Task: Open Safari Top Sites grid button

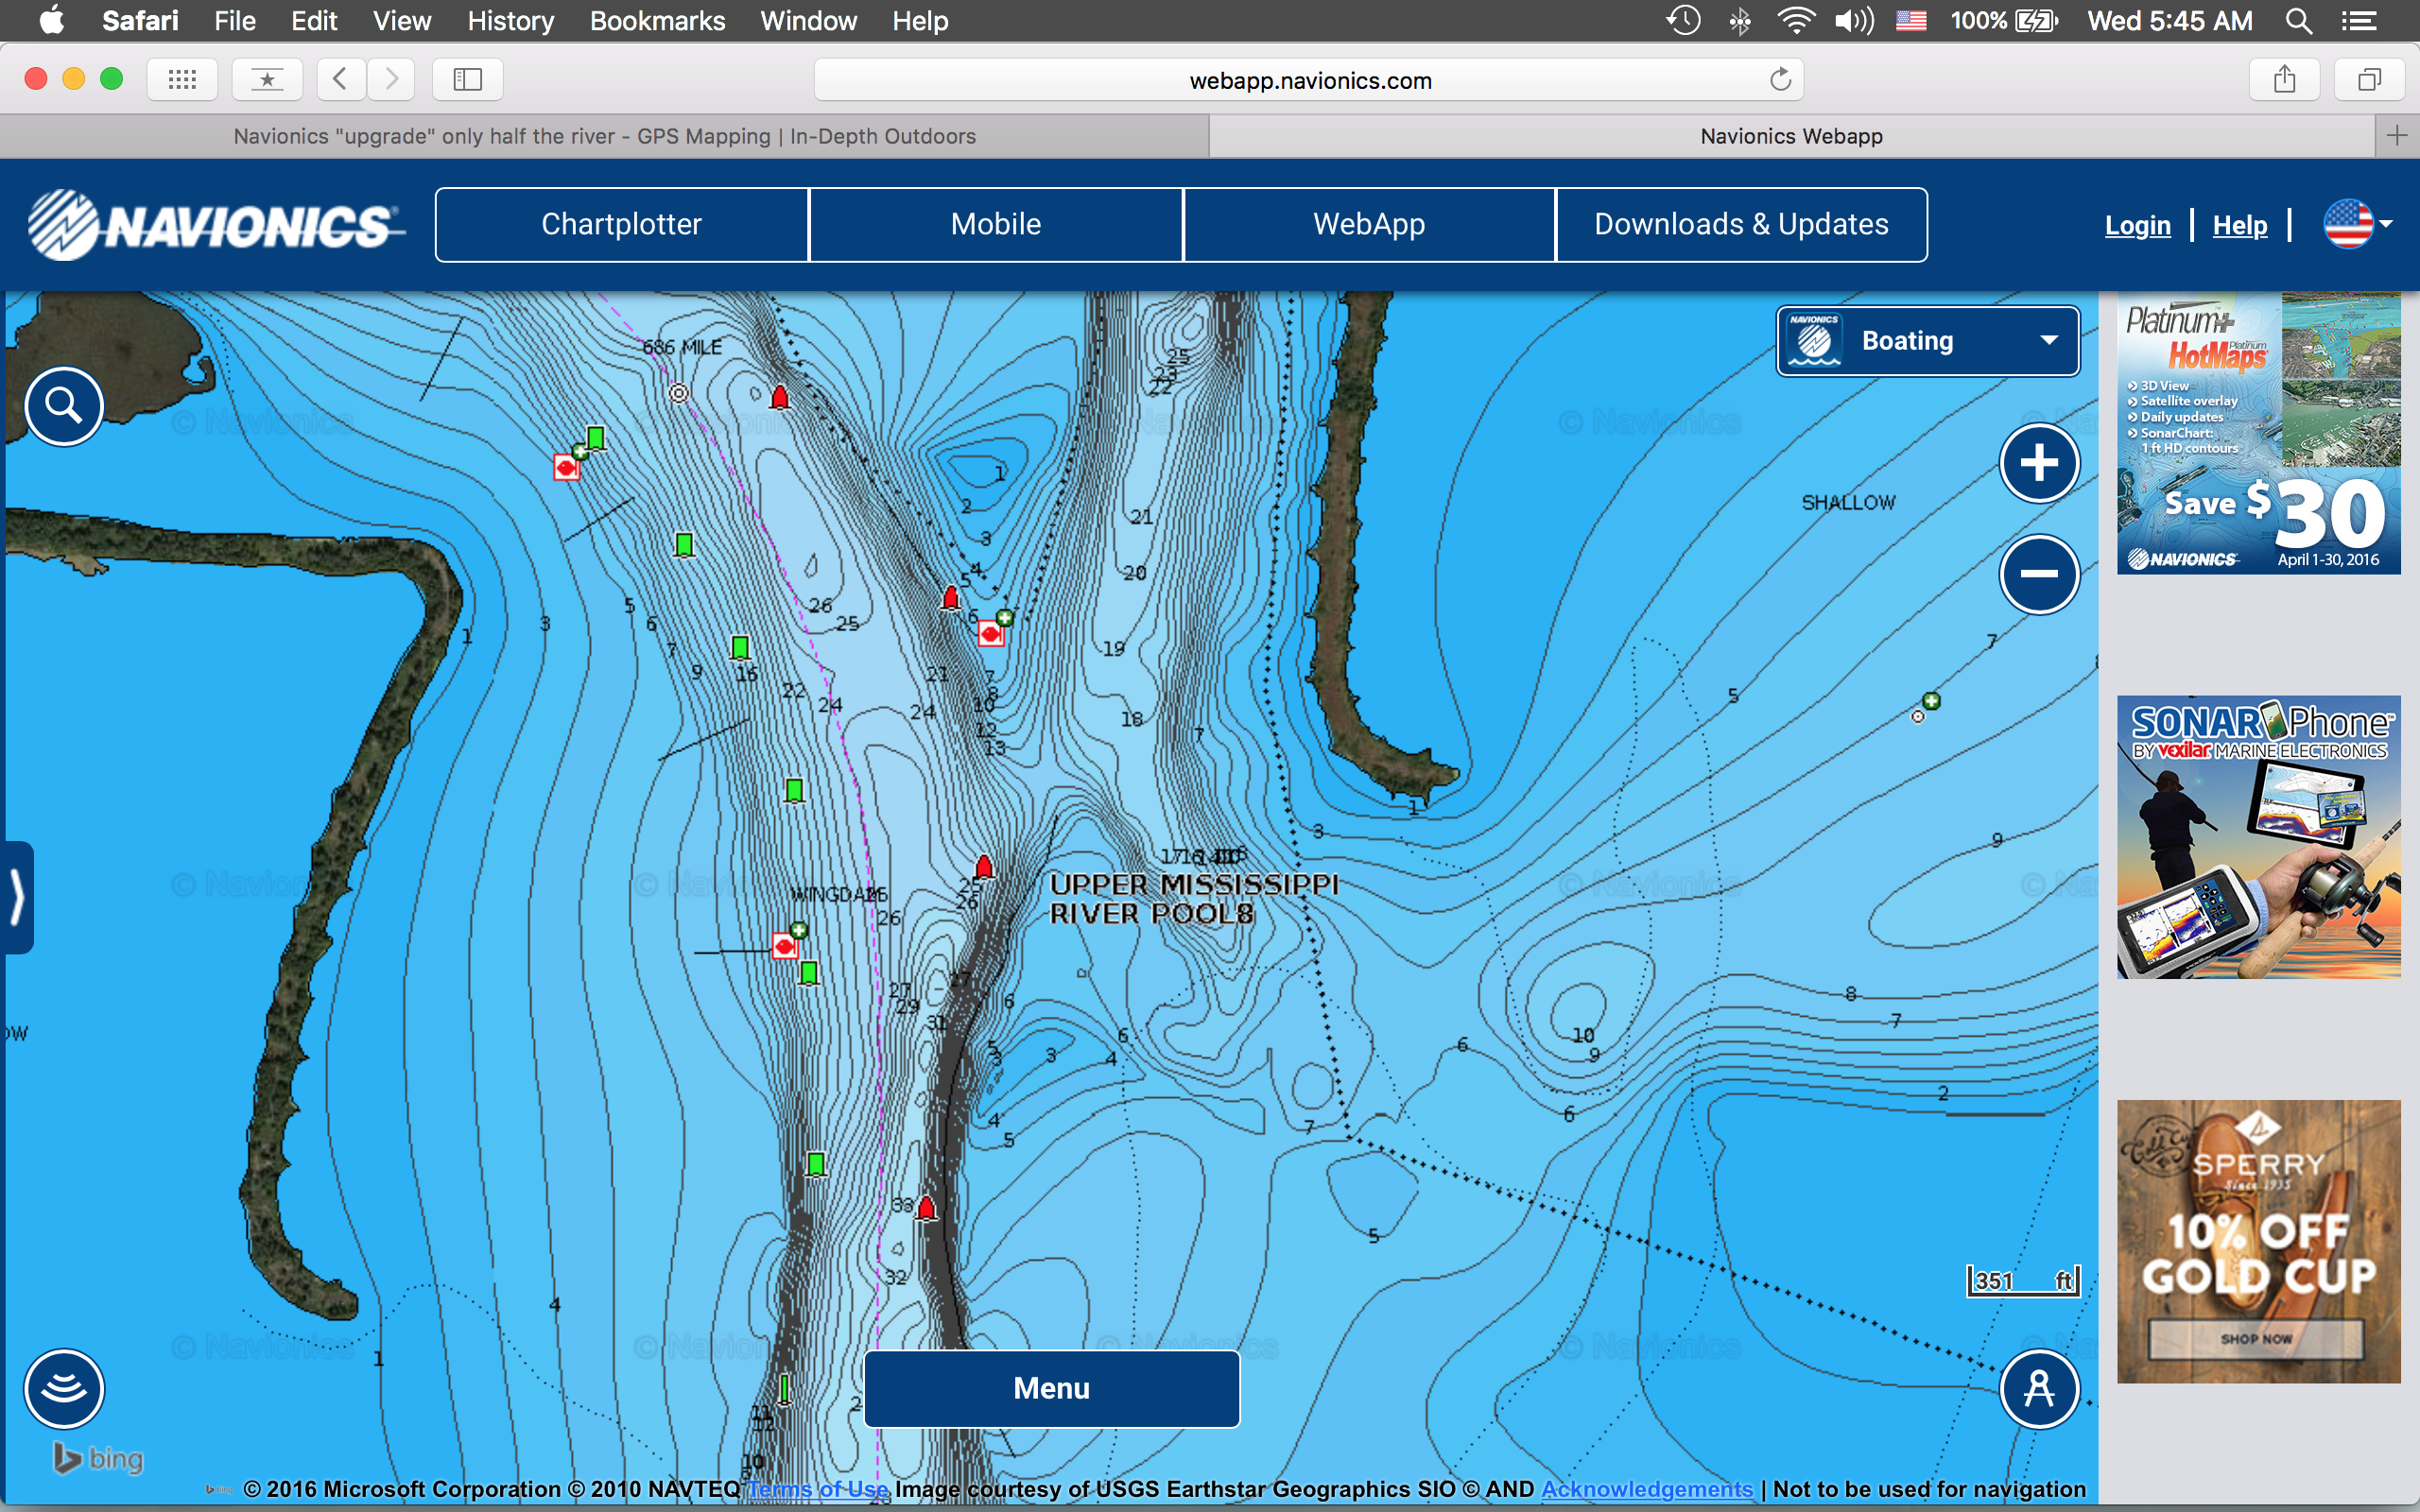Action: point(182,79)
